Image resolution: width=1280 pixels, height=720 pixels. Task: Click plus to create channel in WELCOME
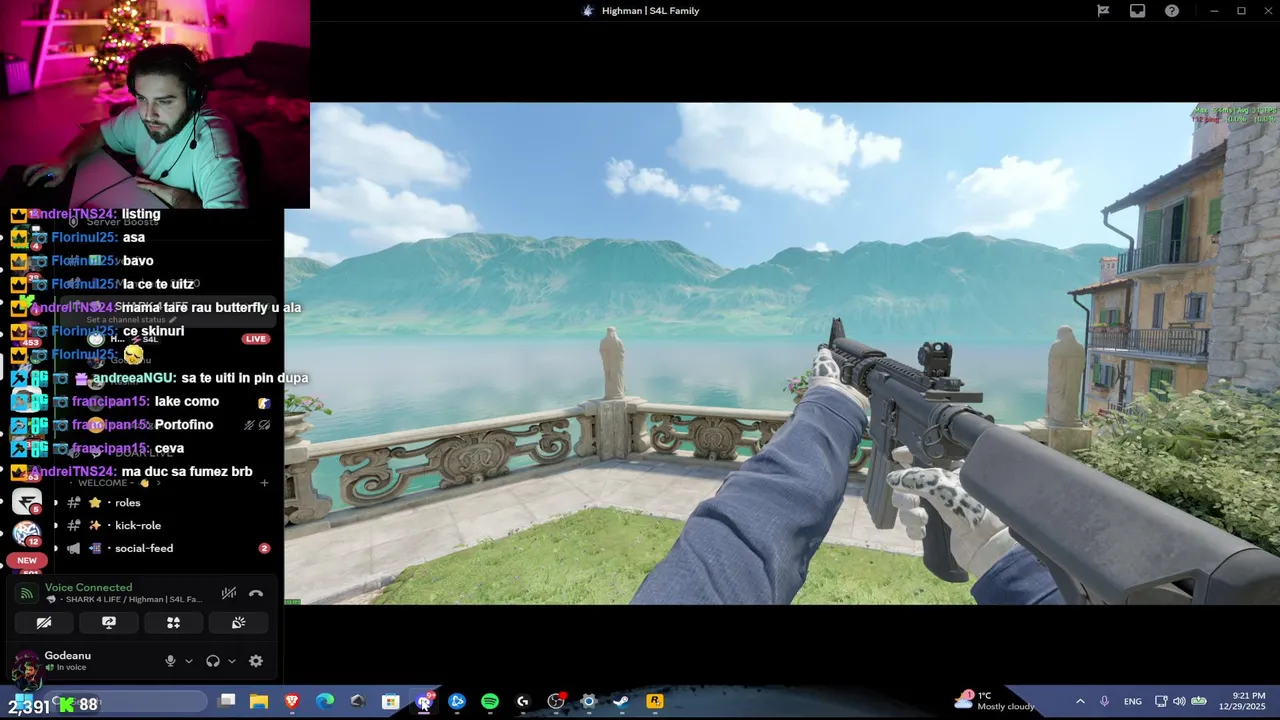(x=264, y=483)
